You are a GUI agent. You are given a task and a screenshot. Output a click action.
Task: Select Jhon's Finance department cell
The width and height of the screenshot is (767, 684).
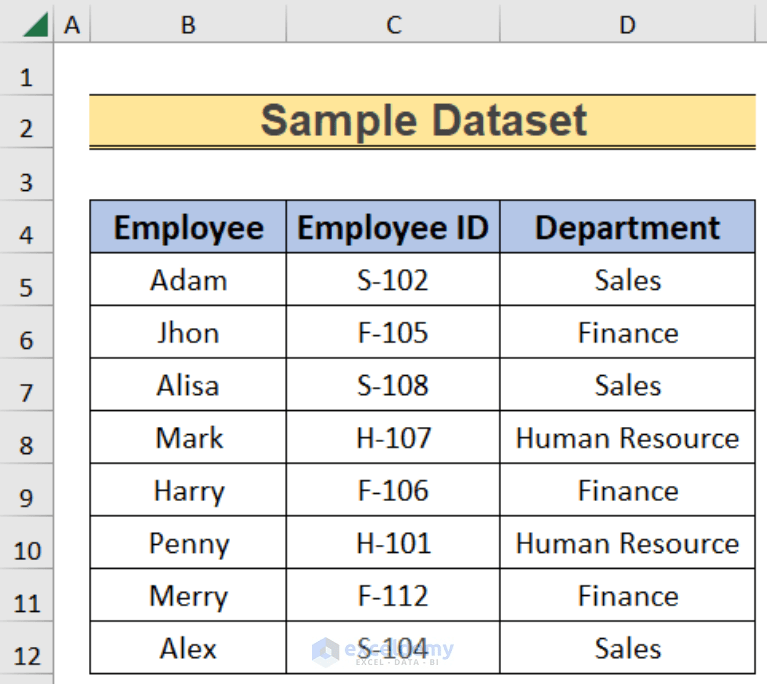click(628, 332)
